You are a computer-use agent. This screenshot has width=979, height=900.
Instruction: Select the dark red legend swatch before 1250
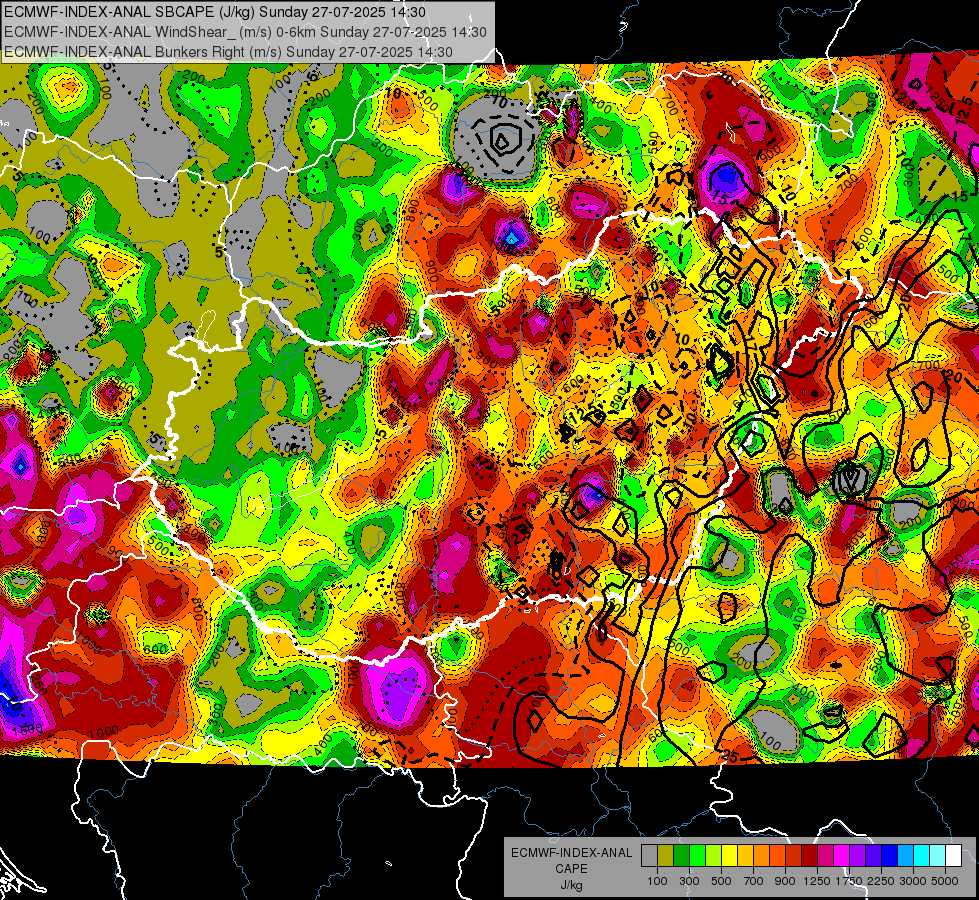point(809,856)
